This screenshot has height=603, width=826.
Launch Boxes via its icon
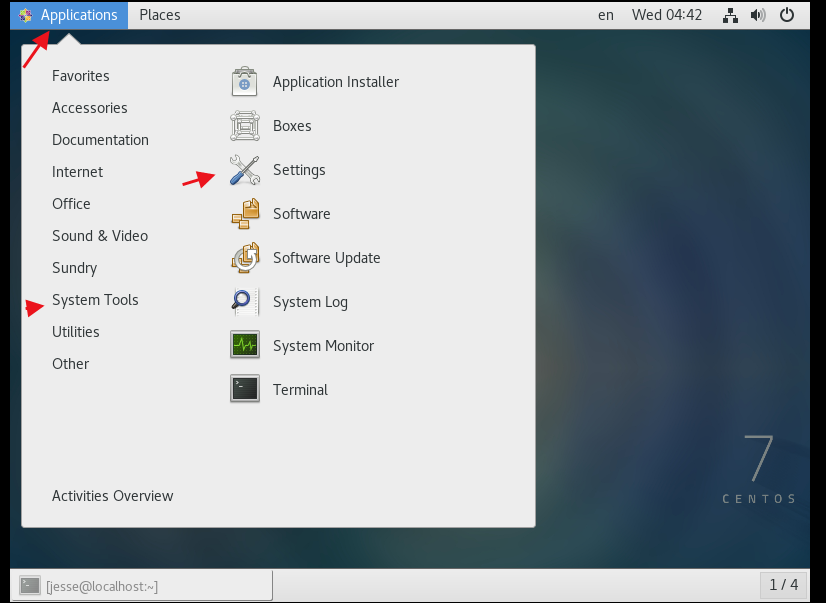244,126
